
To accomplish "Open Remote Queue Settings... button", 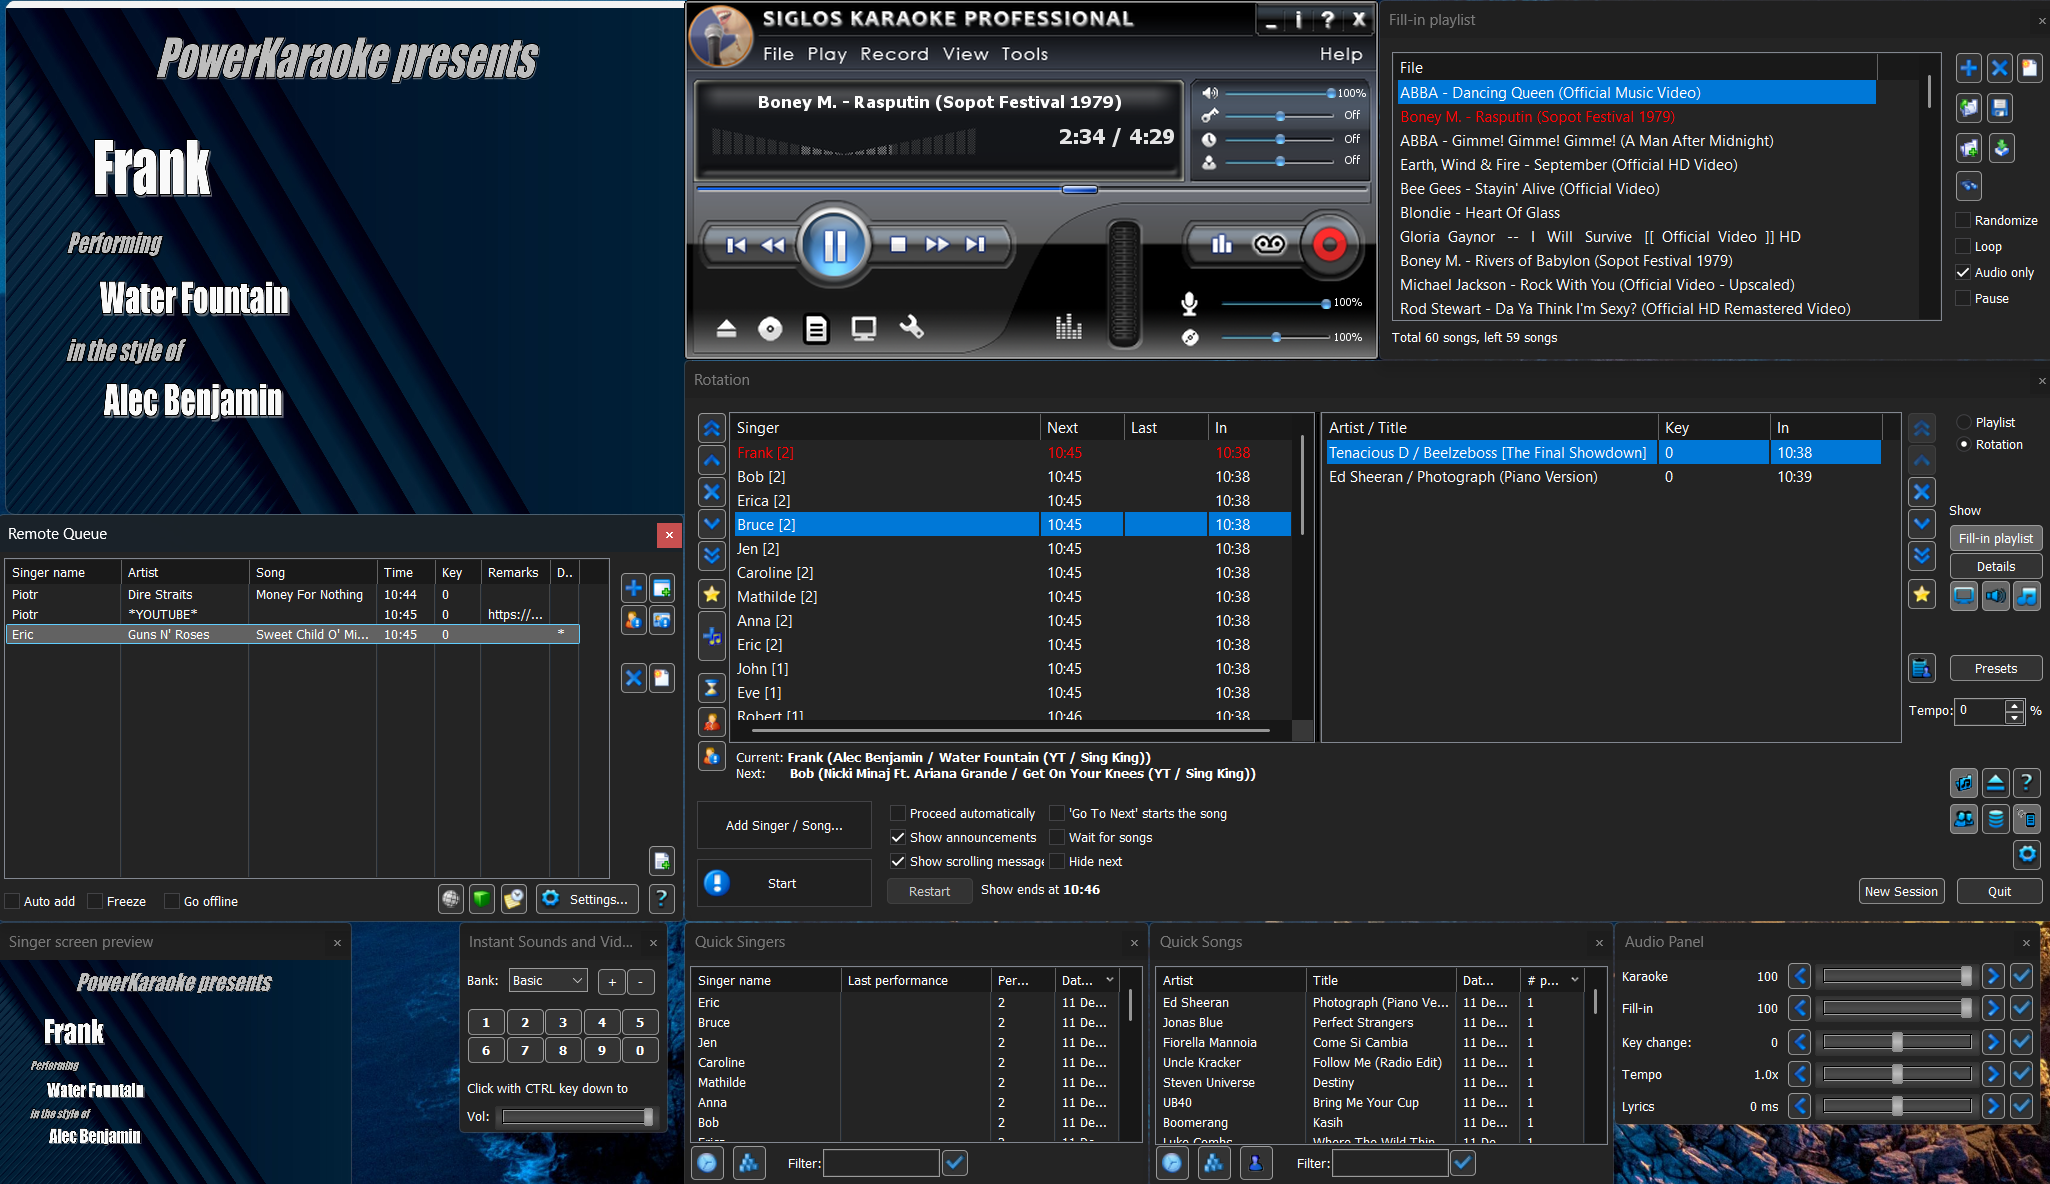I will click(588, 899).
